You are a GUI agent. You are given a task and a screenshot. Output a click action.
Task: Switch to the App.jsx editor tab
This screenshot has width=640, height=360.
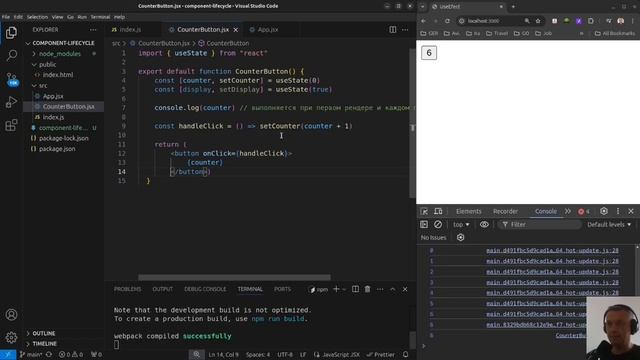click(x=268, y=30)
